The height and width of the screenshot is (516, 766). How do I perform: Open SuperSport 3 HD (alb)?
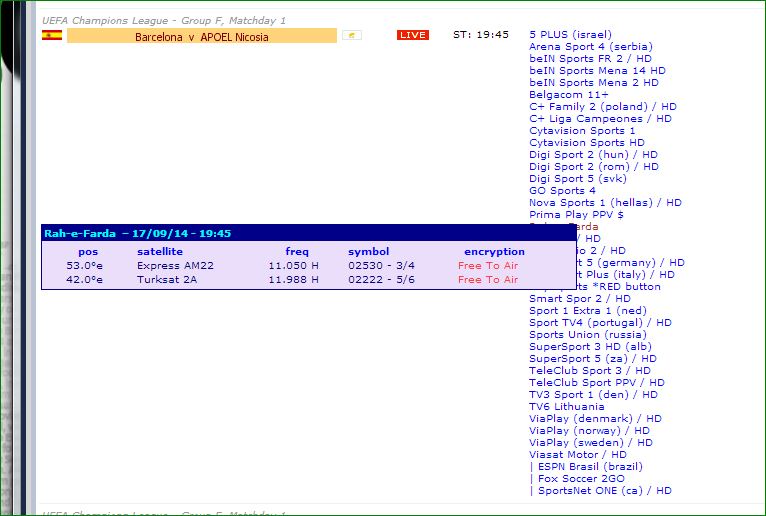tap(590, 346)
